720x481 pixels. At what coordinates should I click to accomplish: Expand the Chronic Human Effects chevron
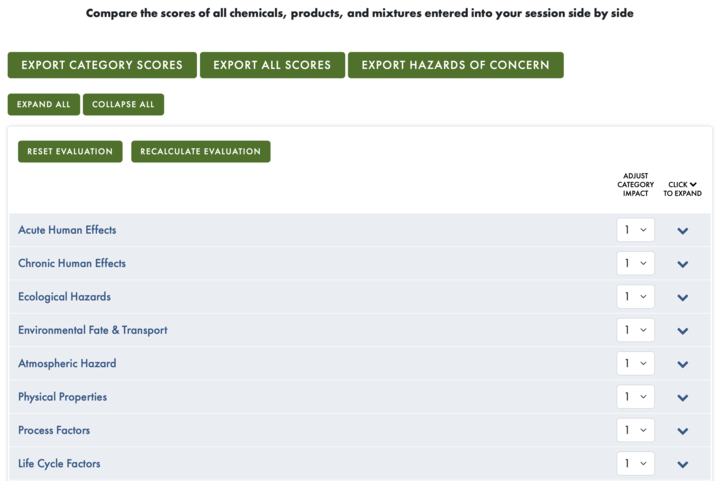click(682, 264)
